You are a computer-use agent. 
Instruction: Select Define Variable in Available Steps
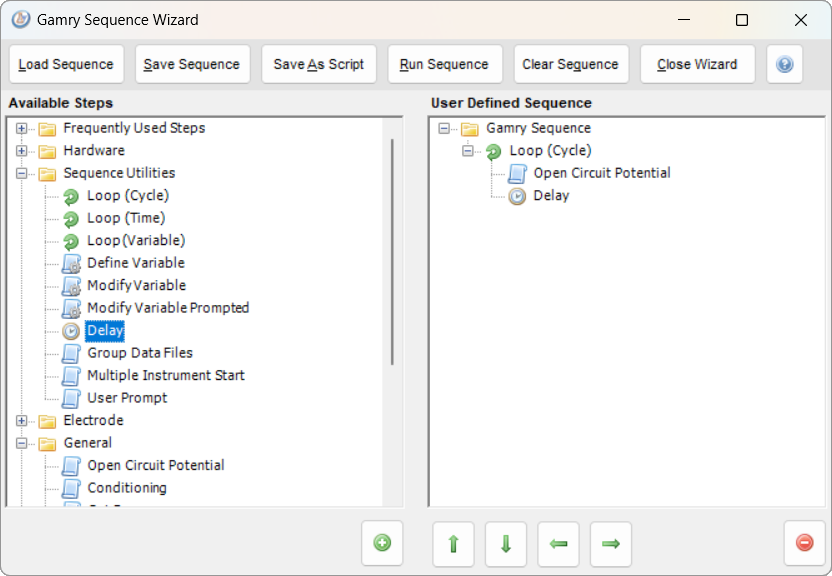pos(136,263)
